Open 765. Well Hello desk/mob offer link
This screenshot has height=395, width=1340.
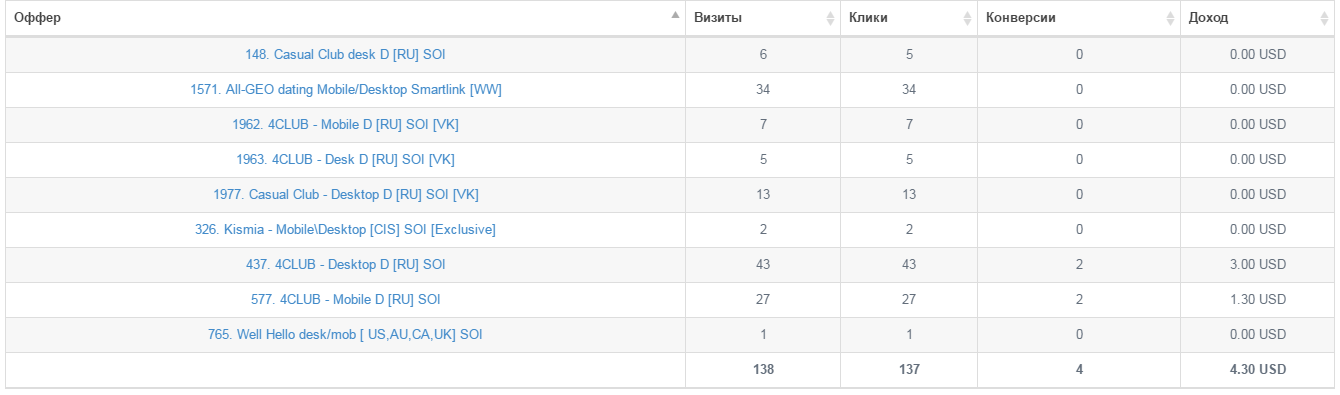click(x=345, y=334)
